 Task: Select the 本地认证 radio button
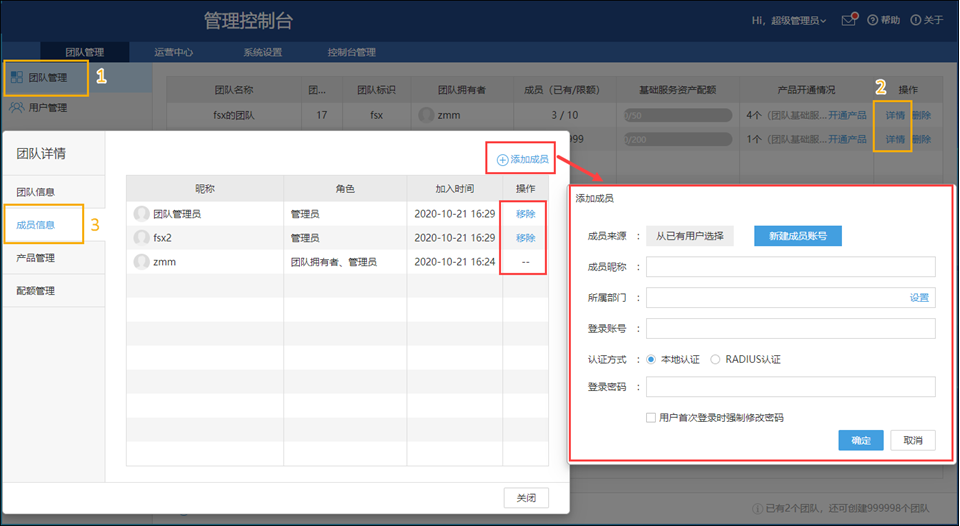652,359
